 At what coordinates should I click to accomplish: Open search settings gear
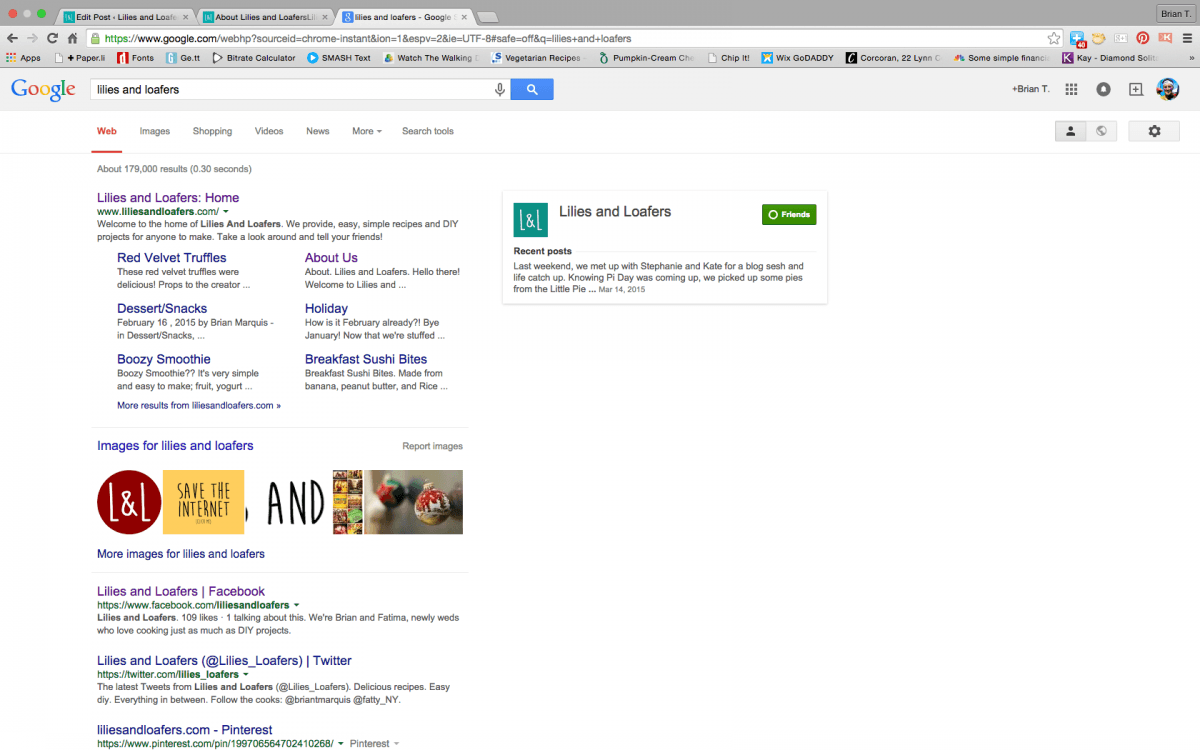[1154, 131]
